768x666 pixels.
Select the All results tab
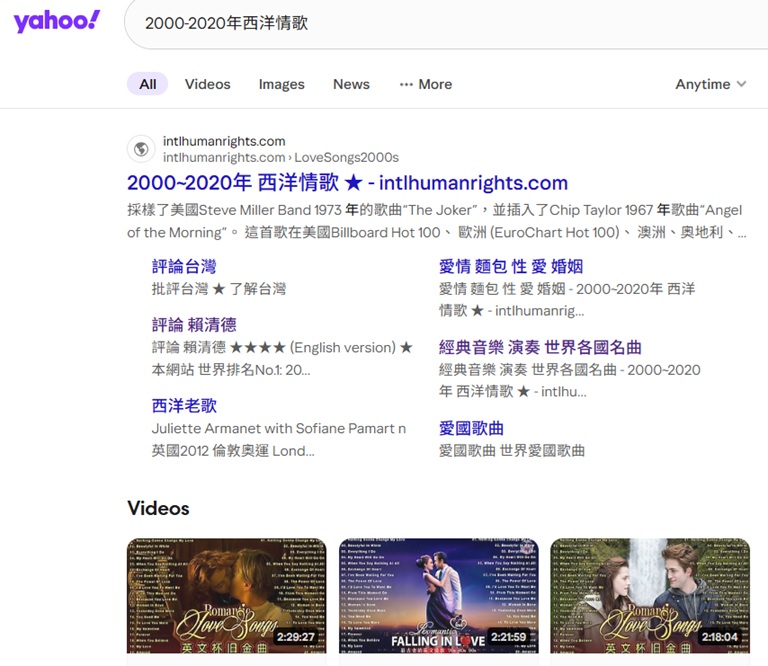coord(147,84)
